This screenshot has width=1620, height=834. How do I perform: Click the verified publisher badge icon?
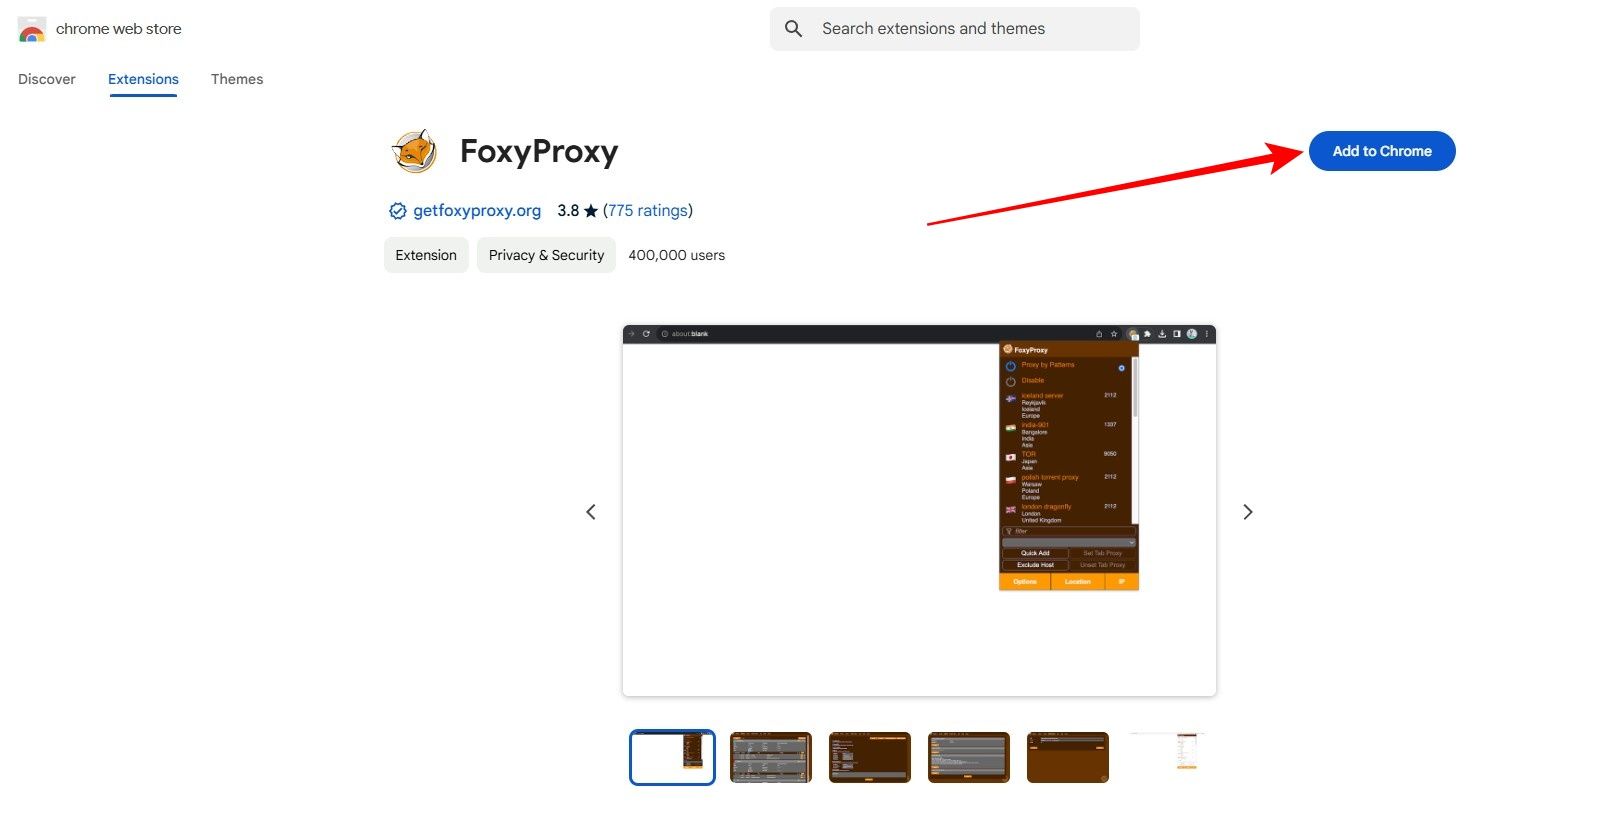click(397, 211)
